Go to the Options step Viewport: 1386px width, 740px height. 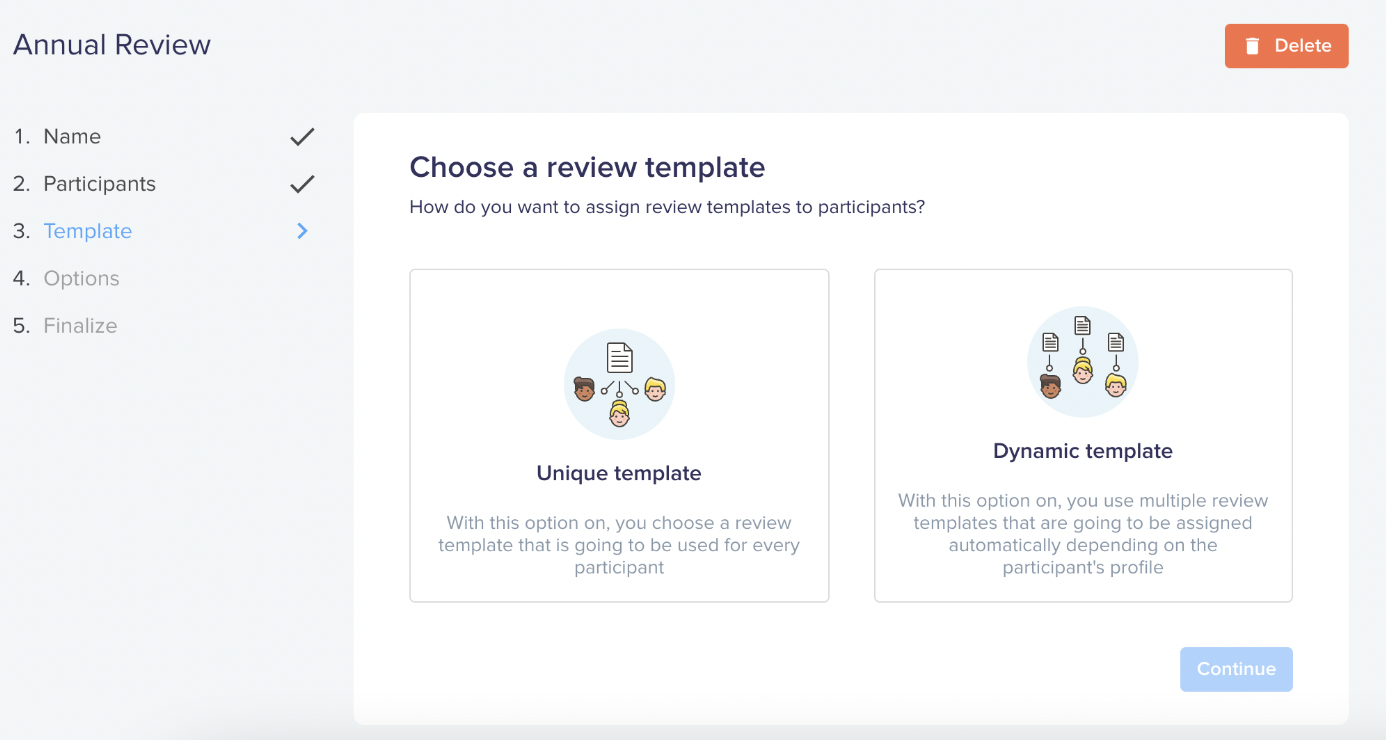pyautogui.click(x=81, y=278)
